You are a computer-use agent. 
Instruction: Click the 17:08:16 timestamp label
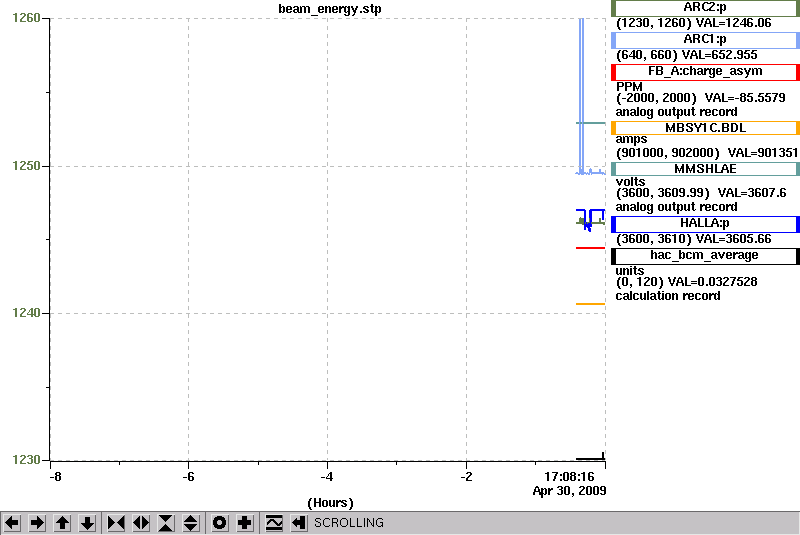click(x=569, y=477)
